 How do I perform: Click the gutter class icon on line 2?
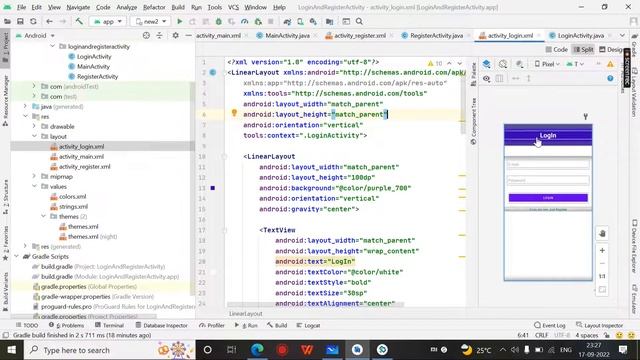(x=213, y=73)
